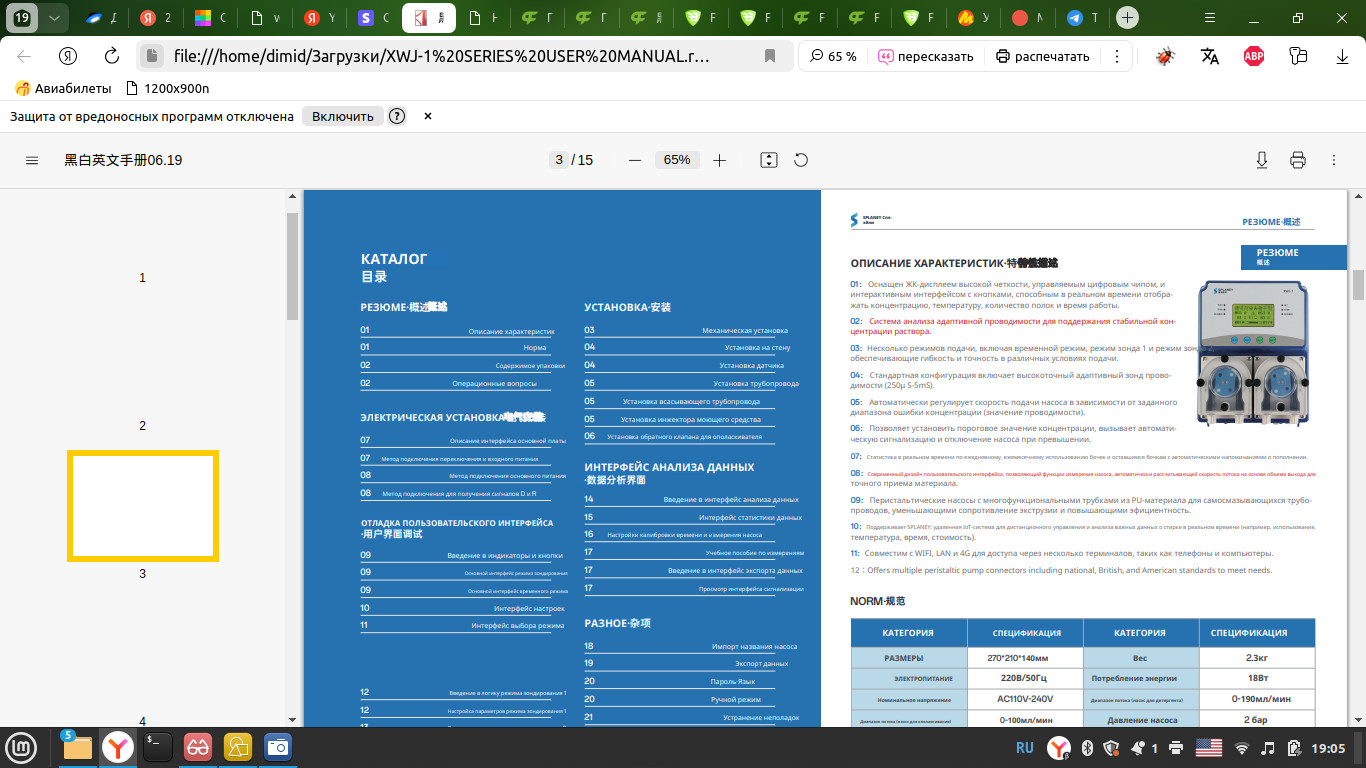
Task: Expand the chevron beside the tab counter
Action: (54, 17)
